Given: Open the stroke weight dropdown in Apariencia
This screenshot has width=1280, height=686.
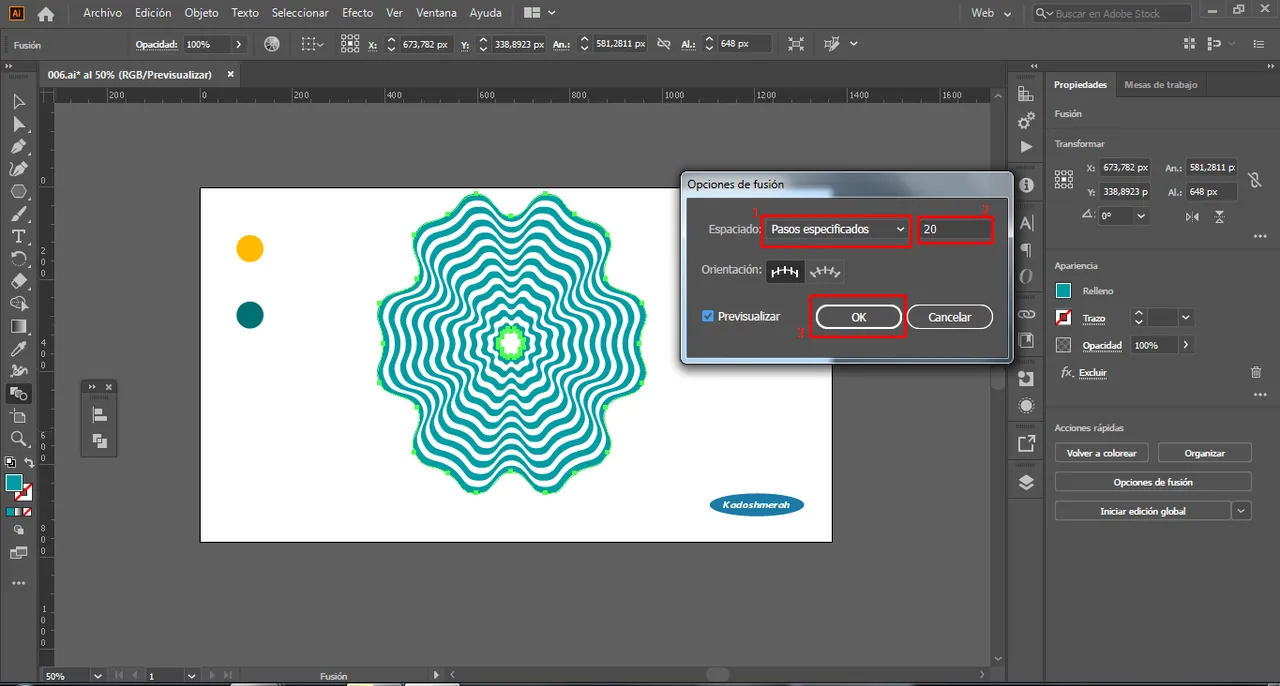Looking at the screenshot, I should (1186, 317).
